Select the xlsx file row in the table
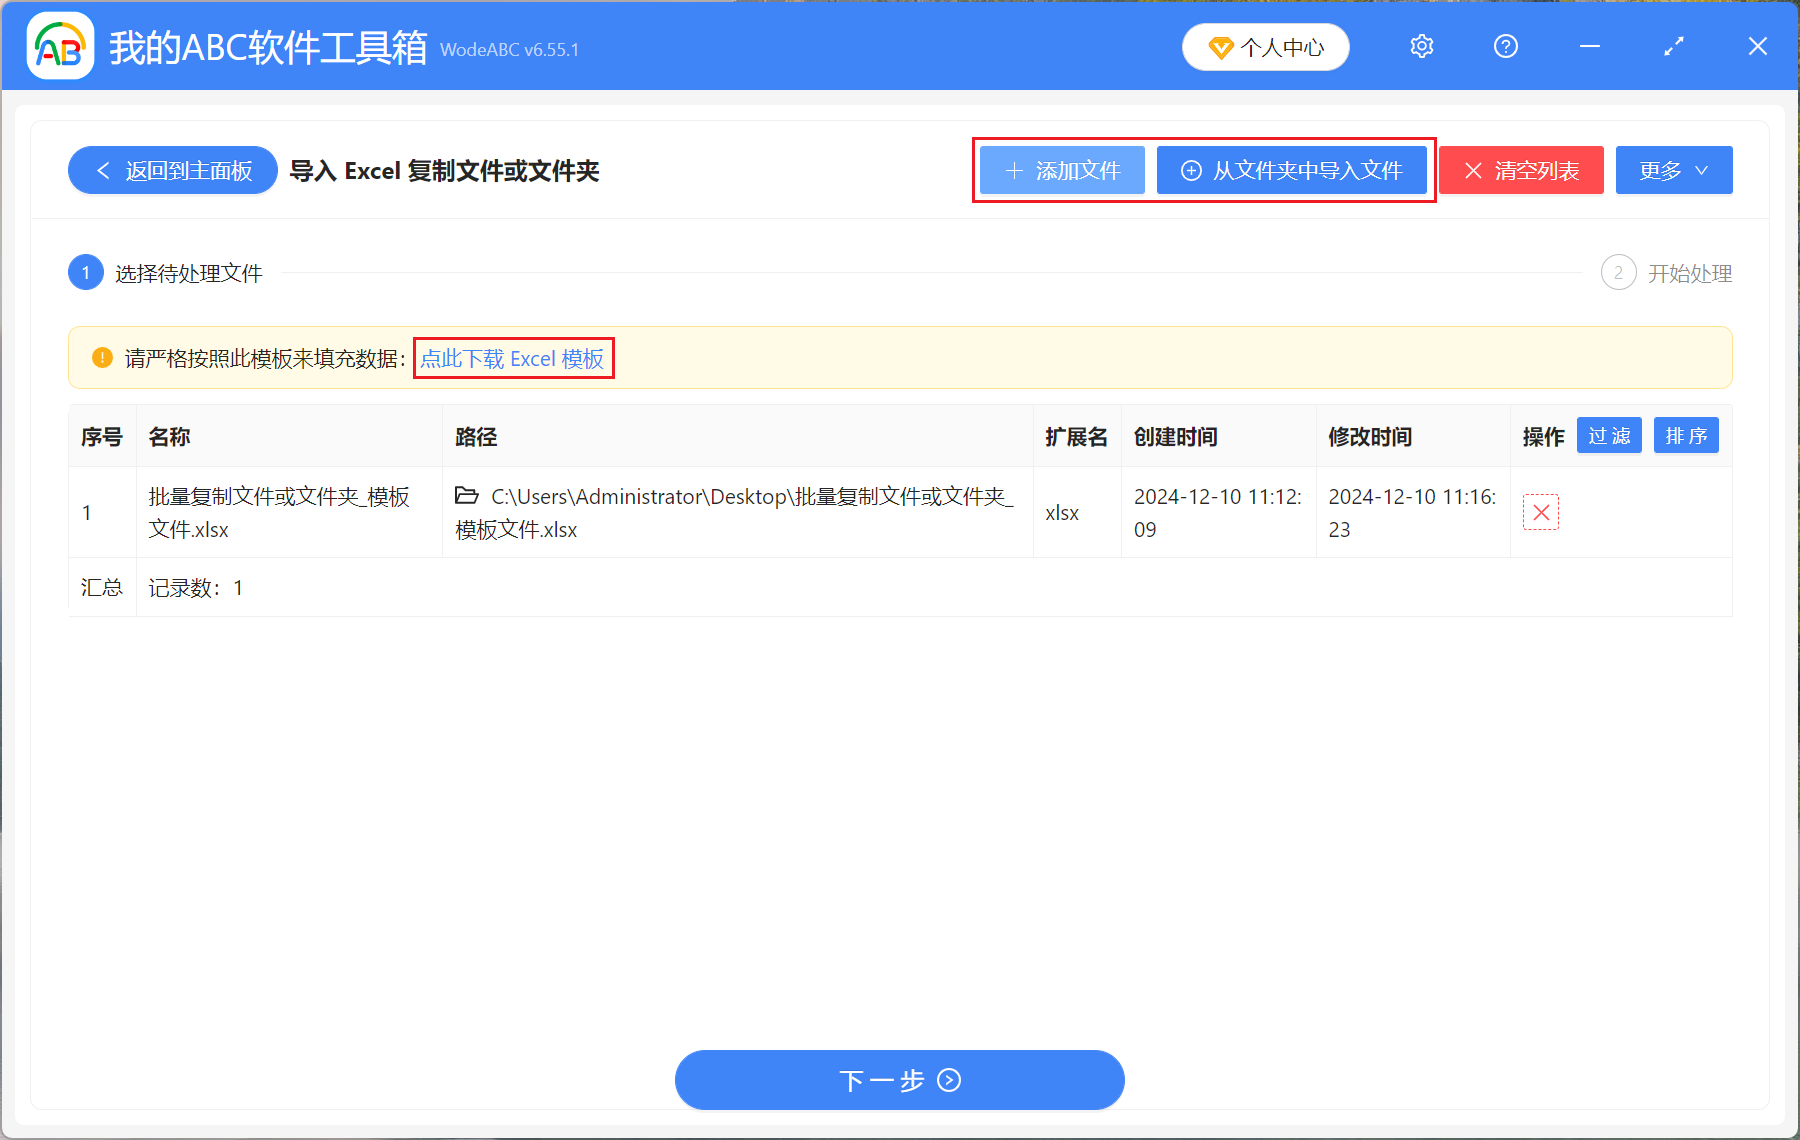 700,512
